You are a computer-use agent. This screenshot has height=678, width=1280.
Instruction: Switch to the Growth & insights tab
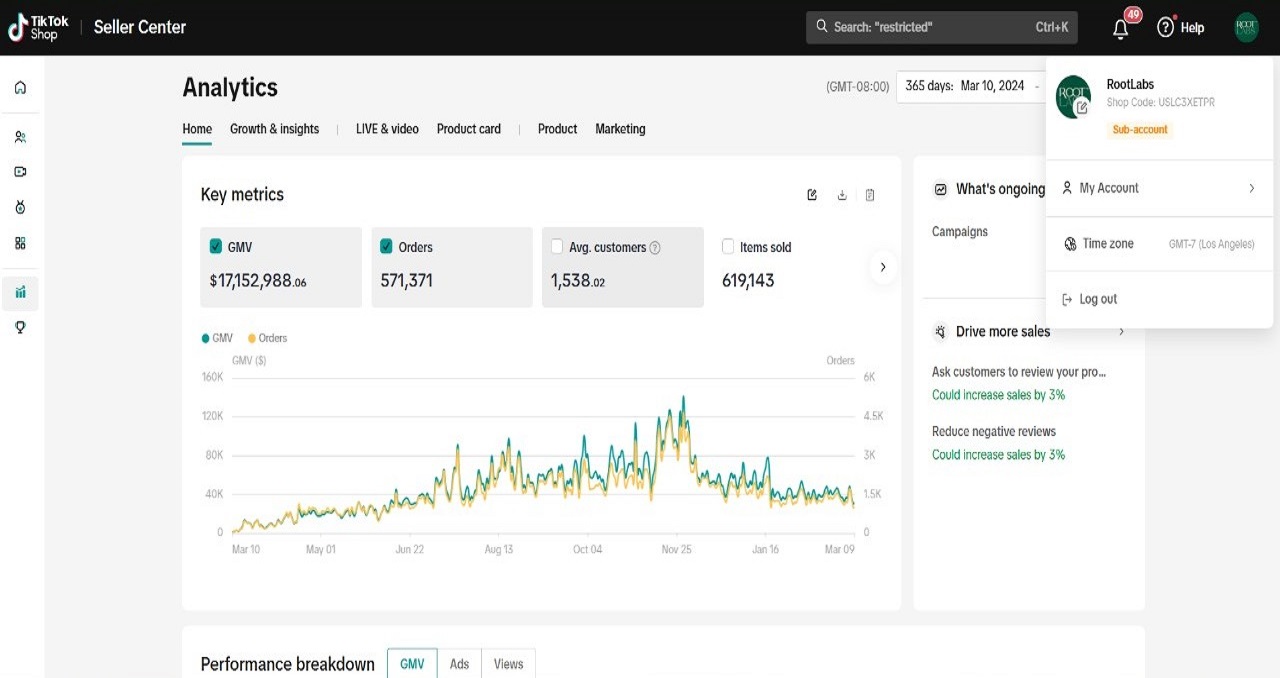[274, 129]
